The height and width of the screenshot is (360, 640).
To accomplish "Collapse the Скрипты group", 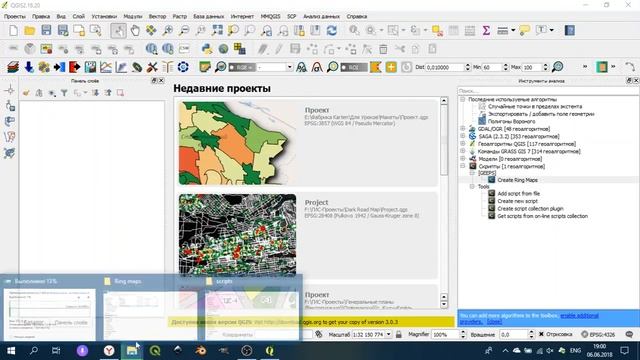I will [x=462, y=166].
